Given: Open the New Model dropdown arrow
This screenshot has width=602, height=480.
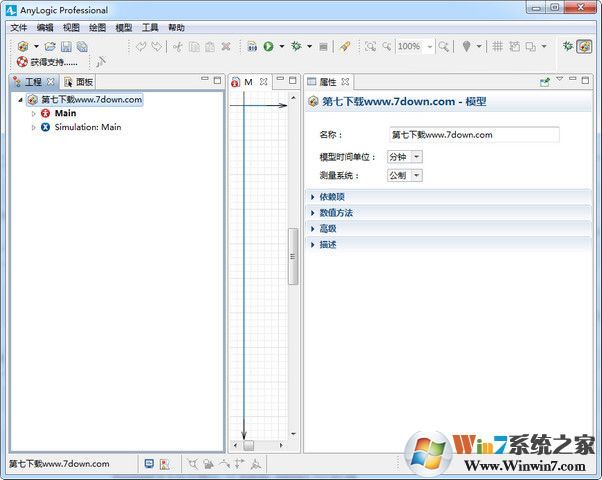Looking at the screenshot, I should (36, 46).
